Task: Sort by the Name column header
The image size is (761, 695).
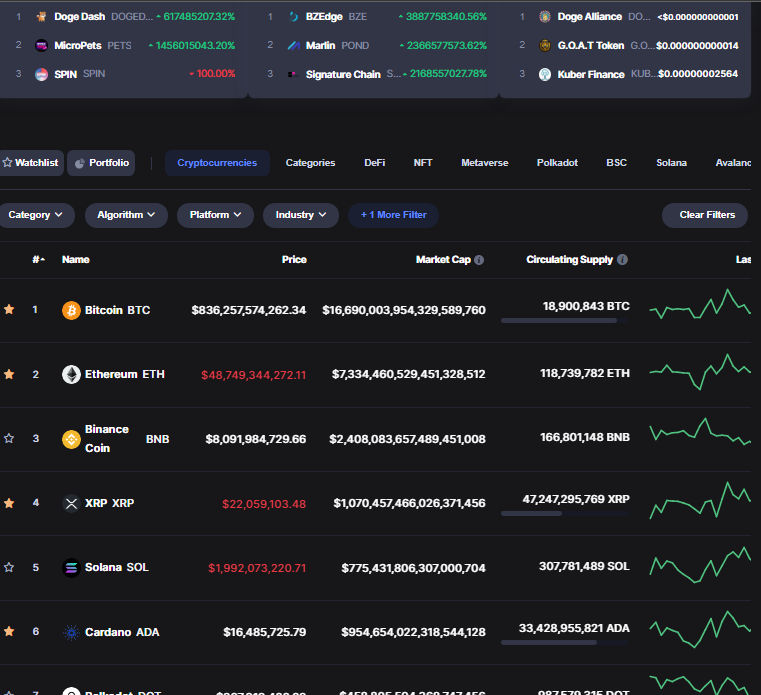Action: [76, 260]
